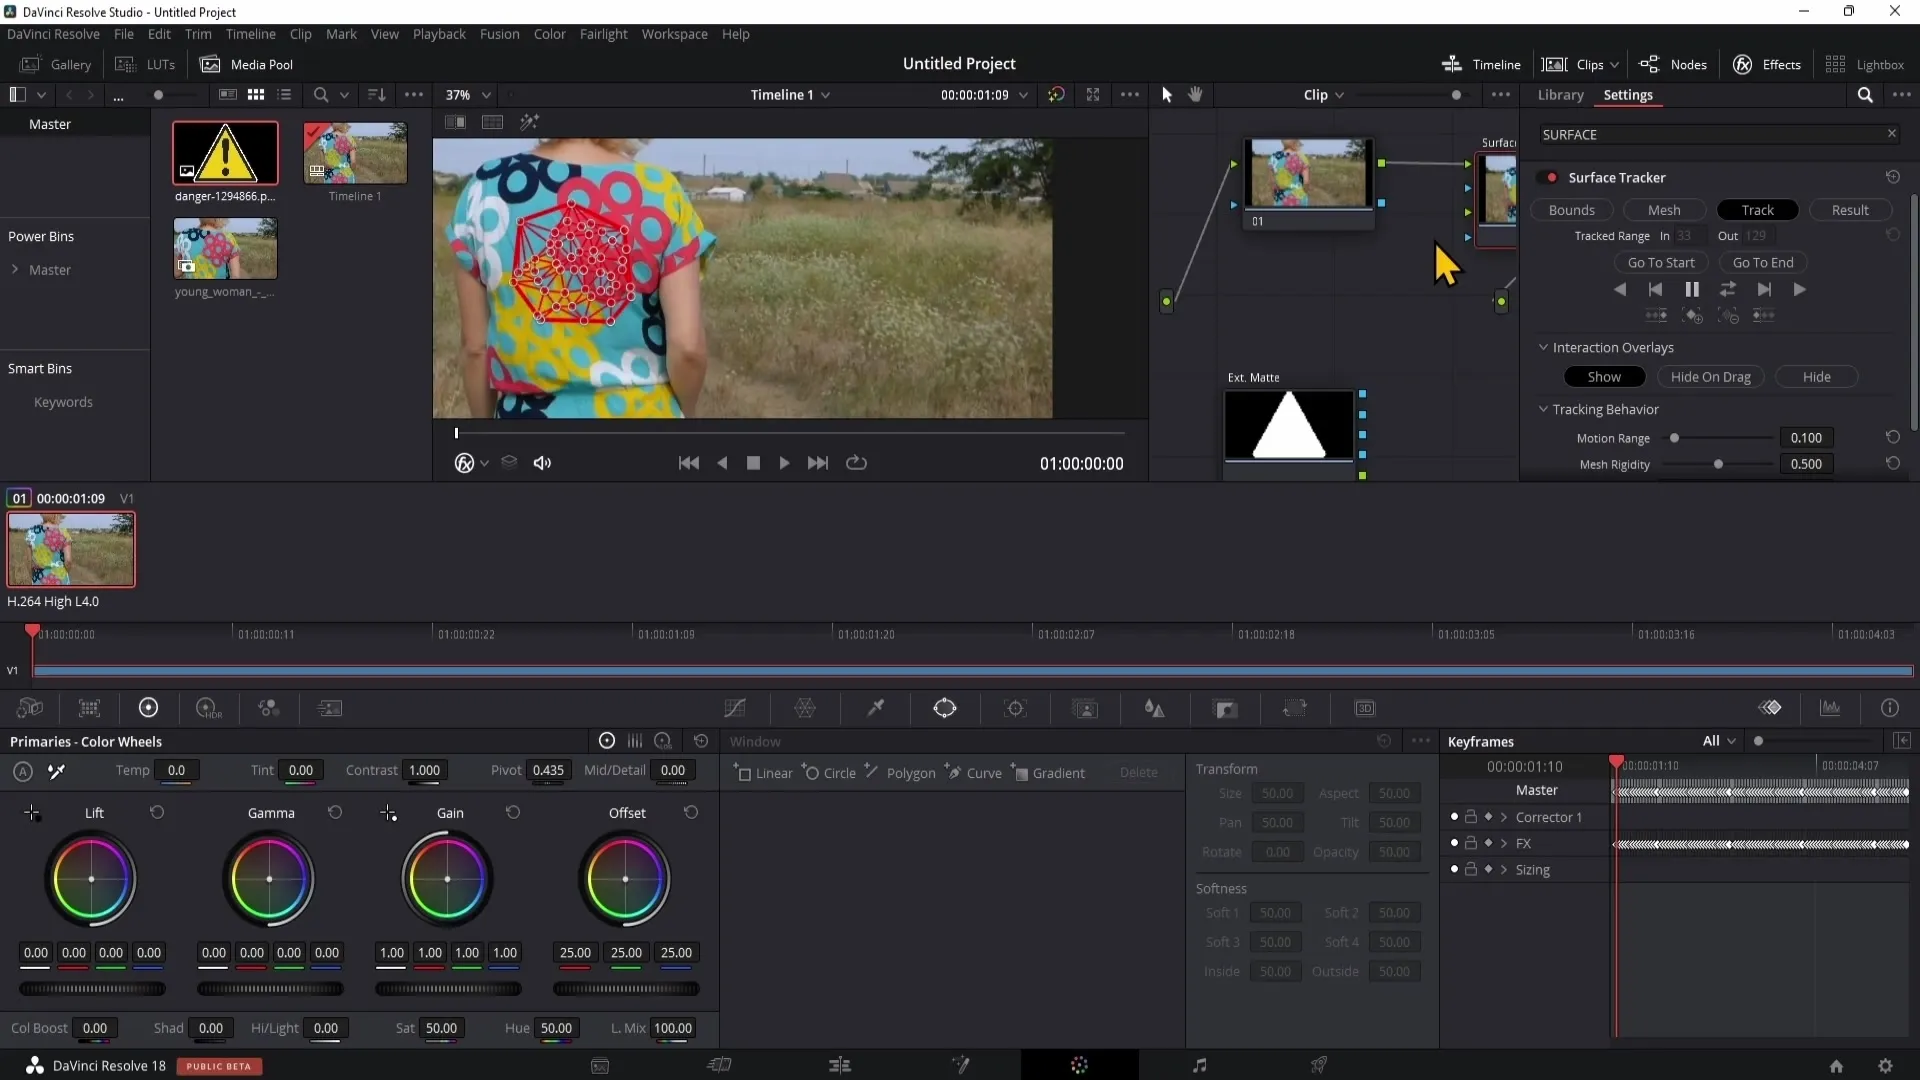Click the Track button in Surface panel
This screenshot has height=1080, width=1920.
[1758, 210]
